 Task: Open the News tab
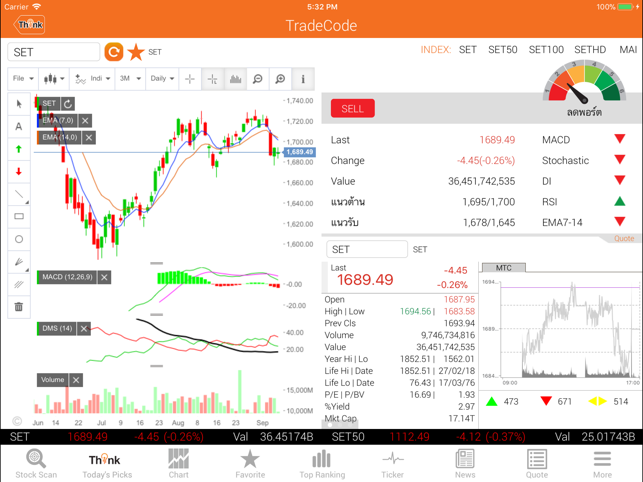point(465,464)
